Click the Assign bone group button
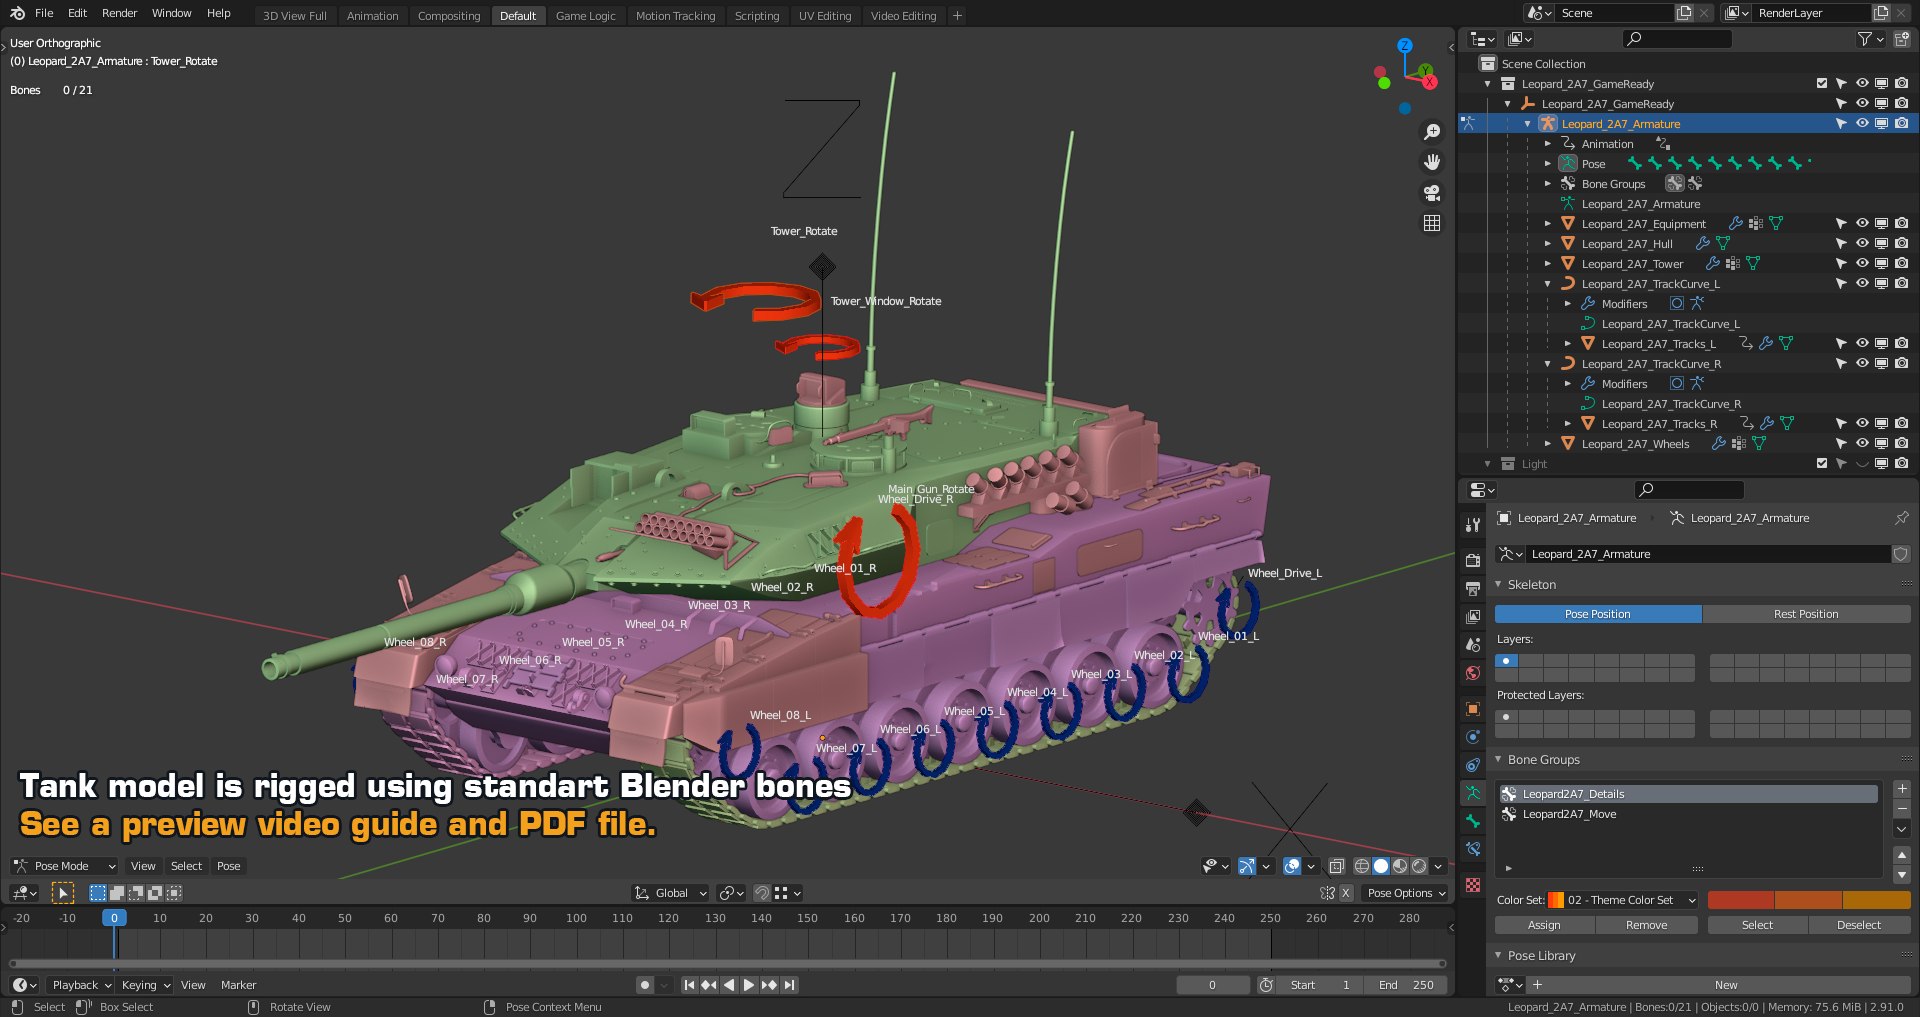This screenshot has width=1920, height=1017. click(x=1544, y=925)
